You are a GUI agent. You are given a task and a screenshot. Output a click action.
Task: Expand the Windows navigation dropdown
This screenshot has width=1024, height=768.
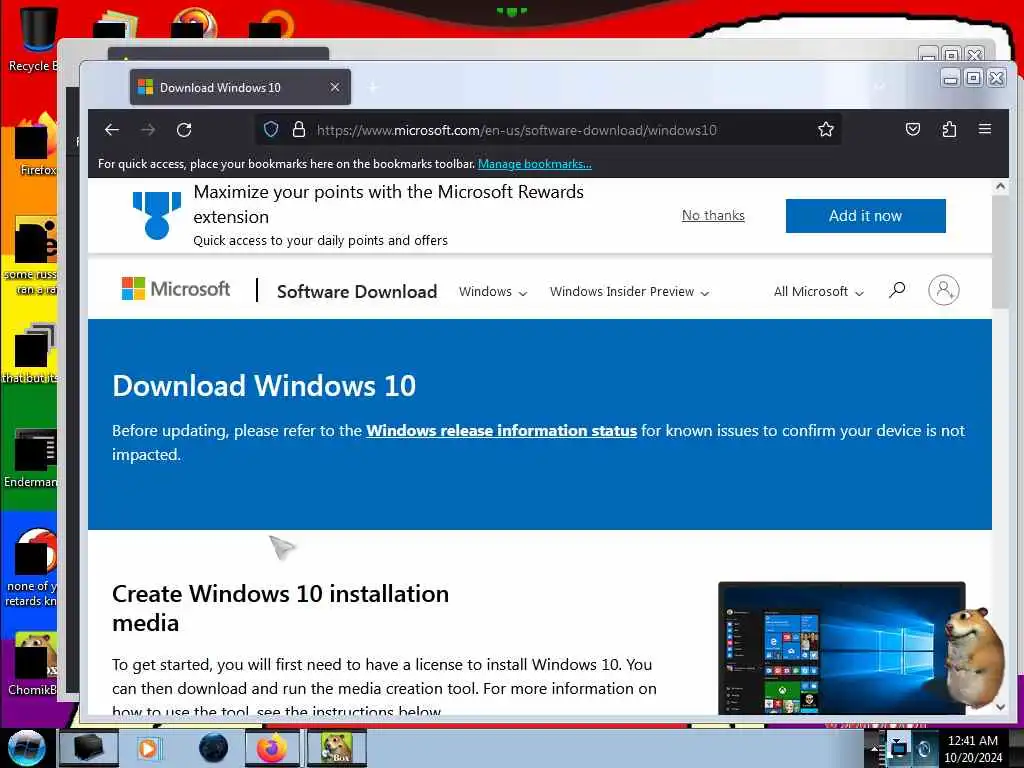[492, 291]
